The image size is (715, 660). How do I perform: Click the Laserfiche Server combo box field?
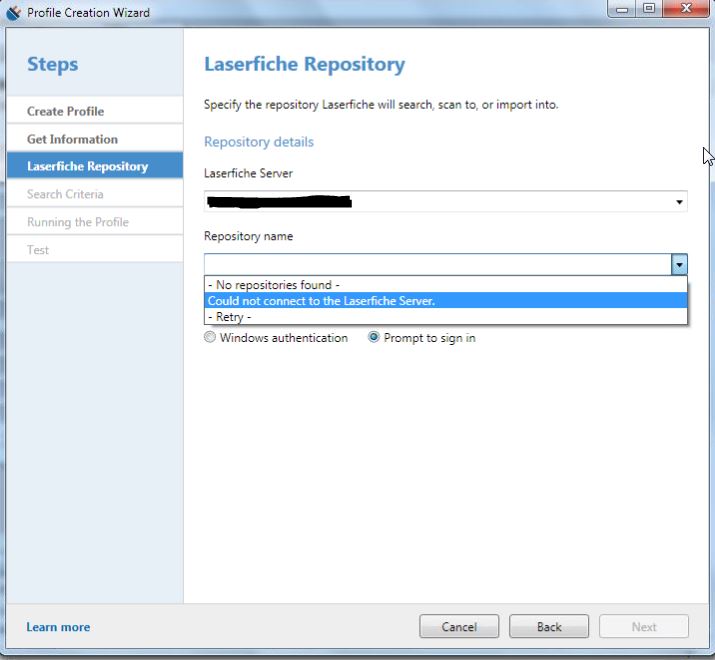(x=446, y=202)
